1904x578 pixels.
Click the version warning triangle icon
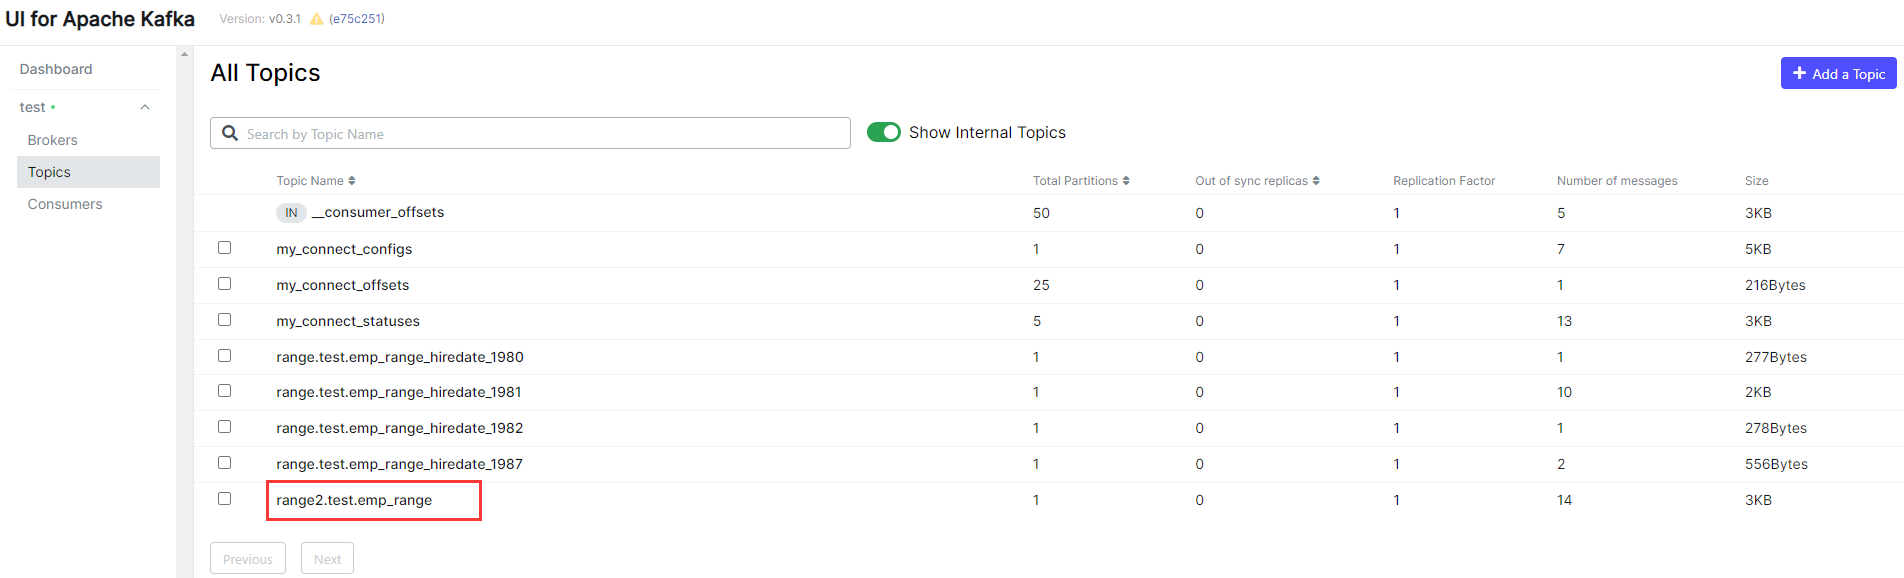click(316, 19)
